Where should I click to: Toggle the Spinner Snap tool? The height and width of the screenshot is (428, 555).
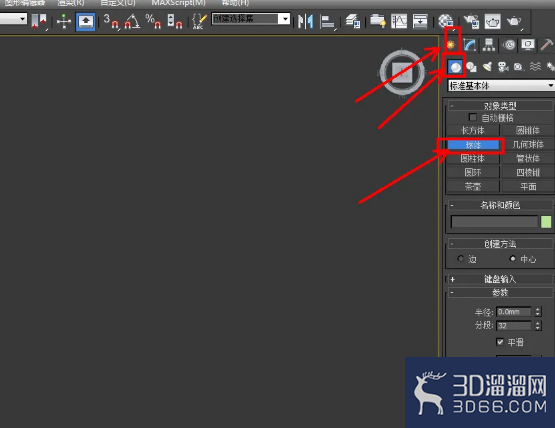[174, 21]
